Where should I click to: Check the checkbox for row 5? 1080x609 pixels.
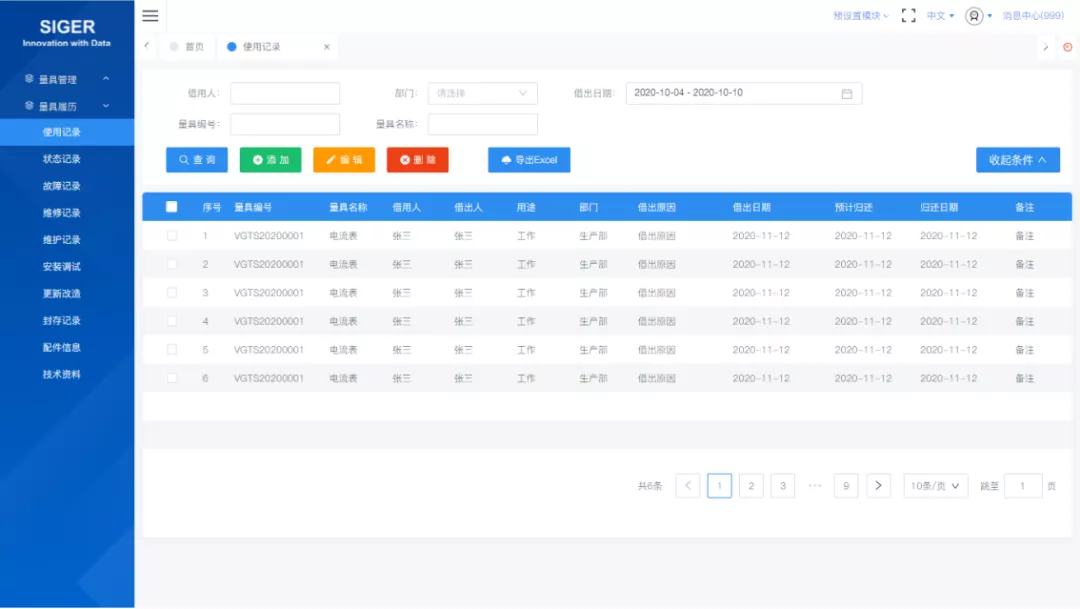coord(172,350)
